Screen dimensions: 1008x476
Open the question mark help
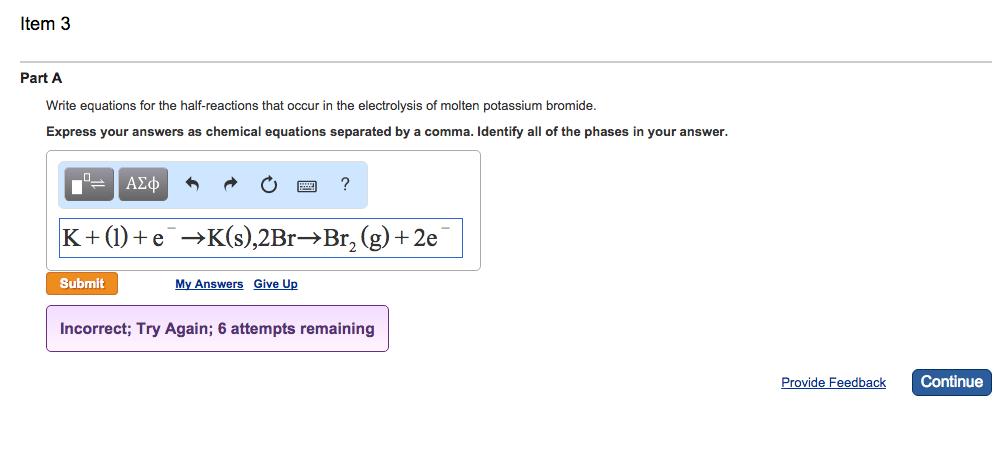coord(345,184)
